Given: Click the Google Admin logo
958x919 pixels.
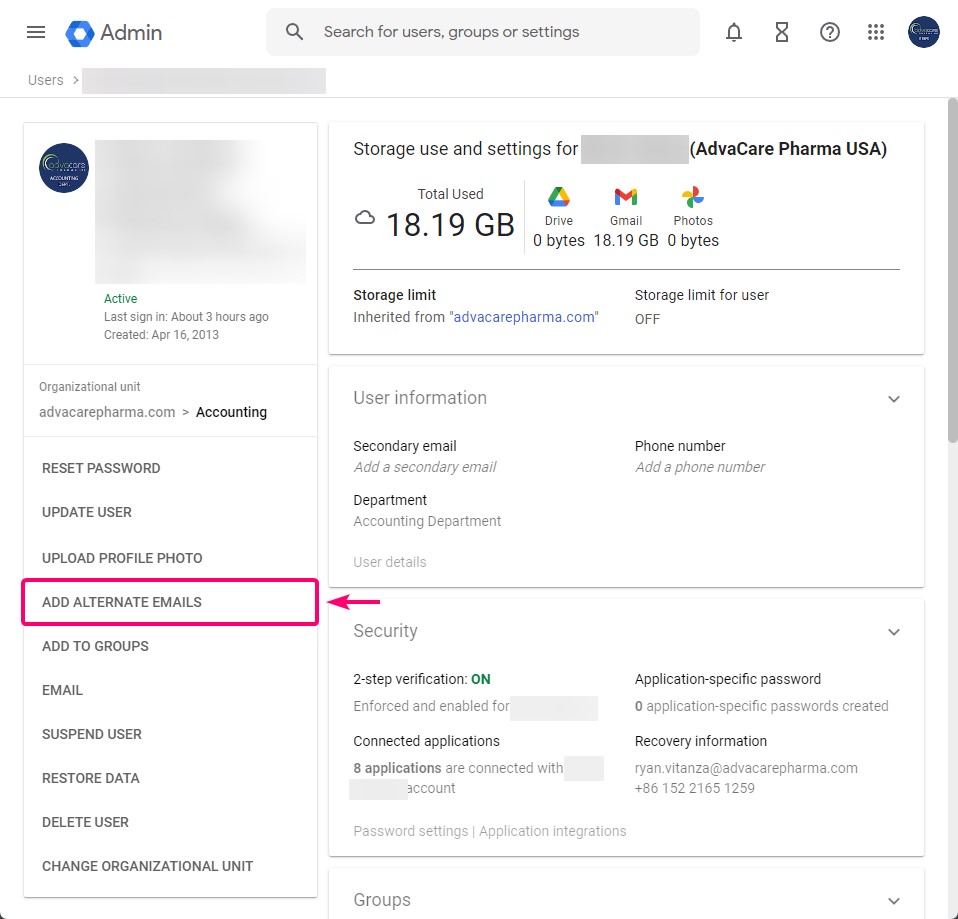Looking at the screenshot, I should (x=114, y=32).
